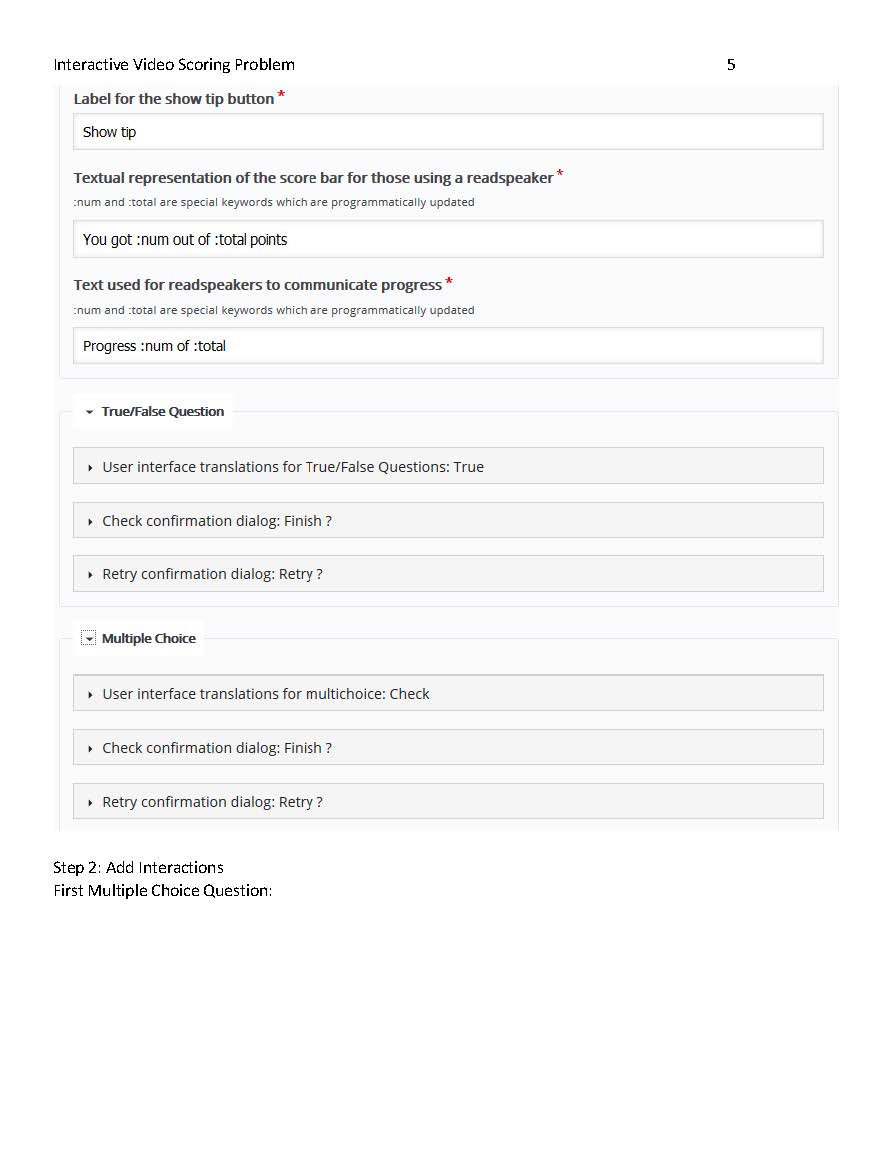Click the triangle icon beside True/False translations
The image size is (893, 1166).
90,468
